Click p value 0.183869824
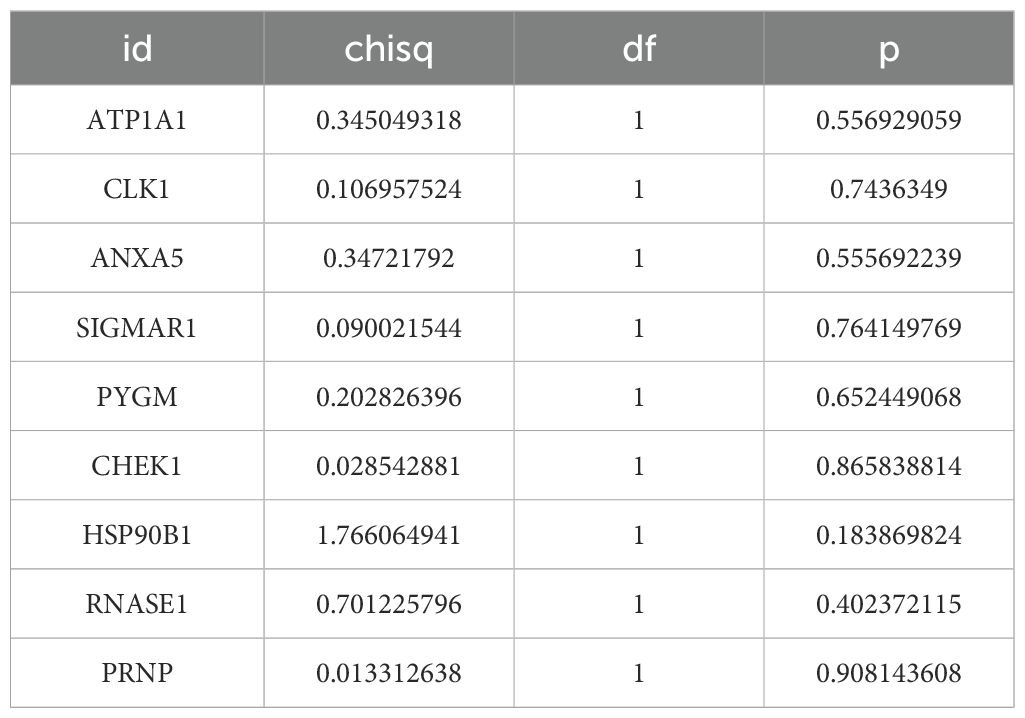This screenshot has height=718, width=1025. coord(889,535)
